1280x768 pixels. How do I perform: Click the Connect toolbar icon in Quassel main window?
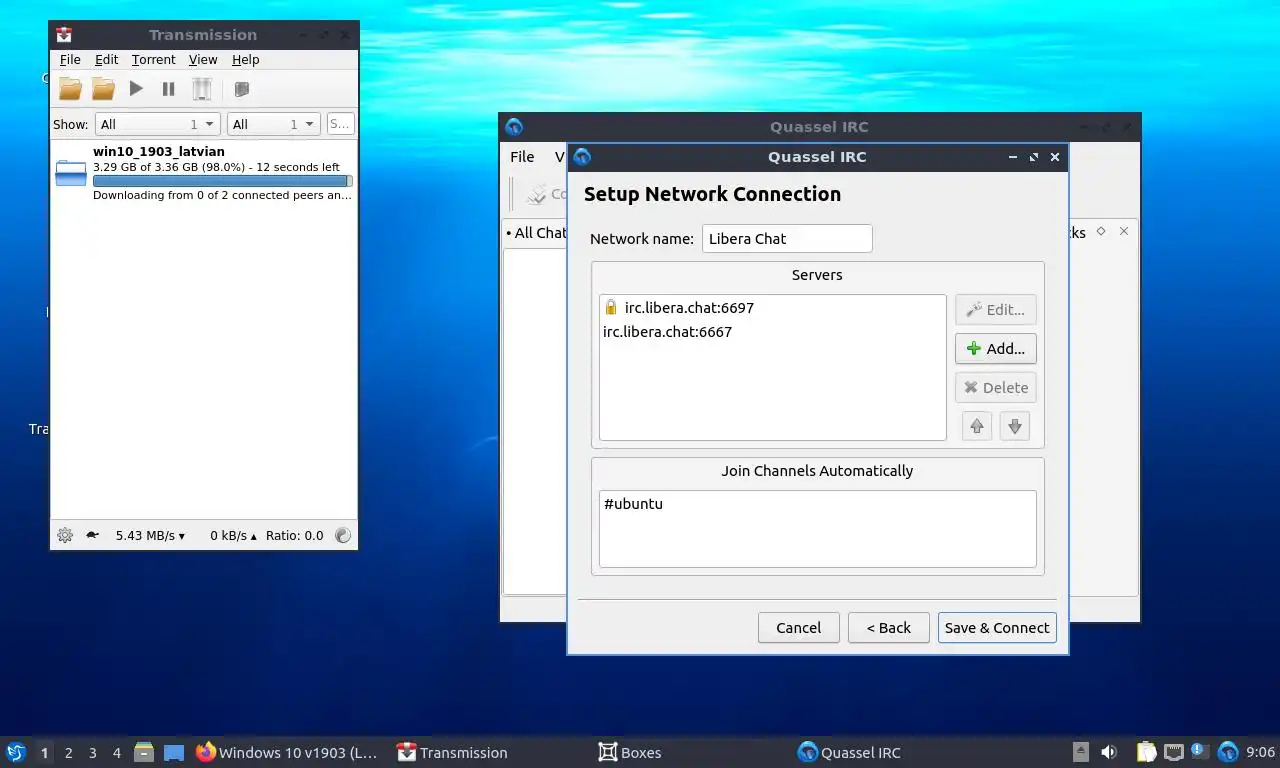pos(537,194)
